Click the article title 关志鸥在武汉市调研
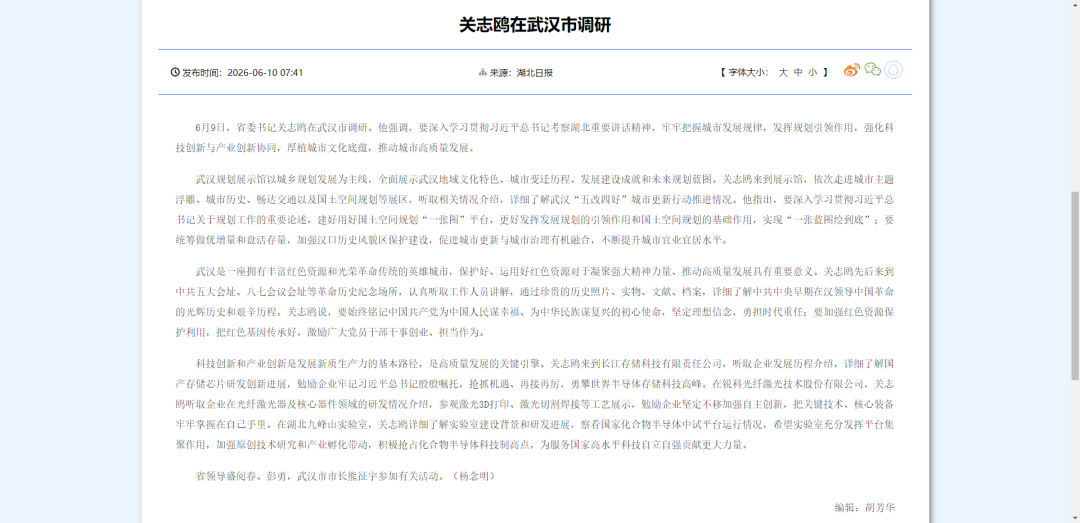Screen dimensions: 1080x523 tap(535, 25)
